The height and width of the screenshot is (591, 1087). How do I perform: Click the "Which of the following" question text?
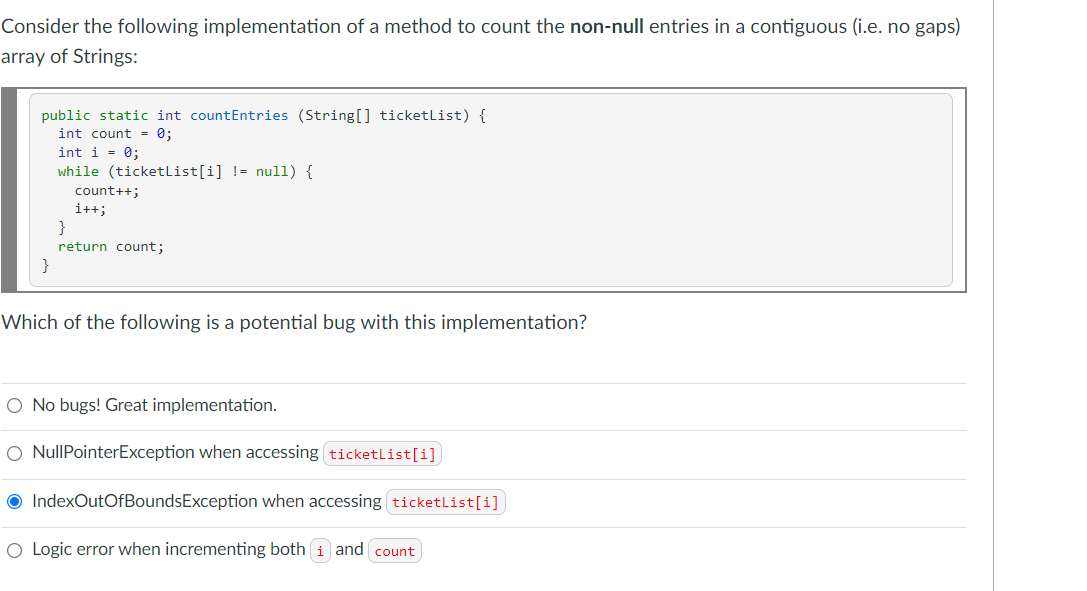tap(294, 322)
